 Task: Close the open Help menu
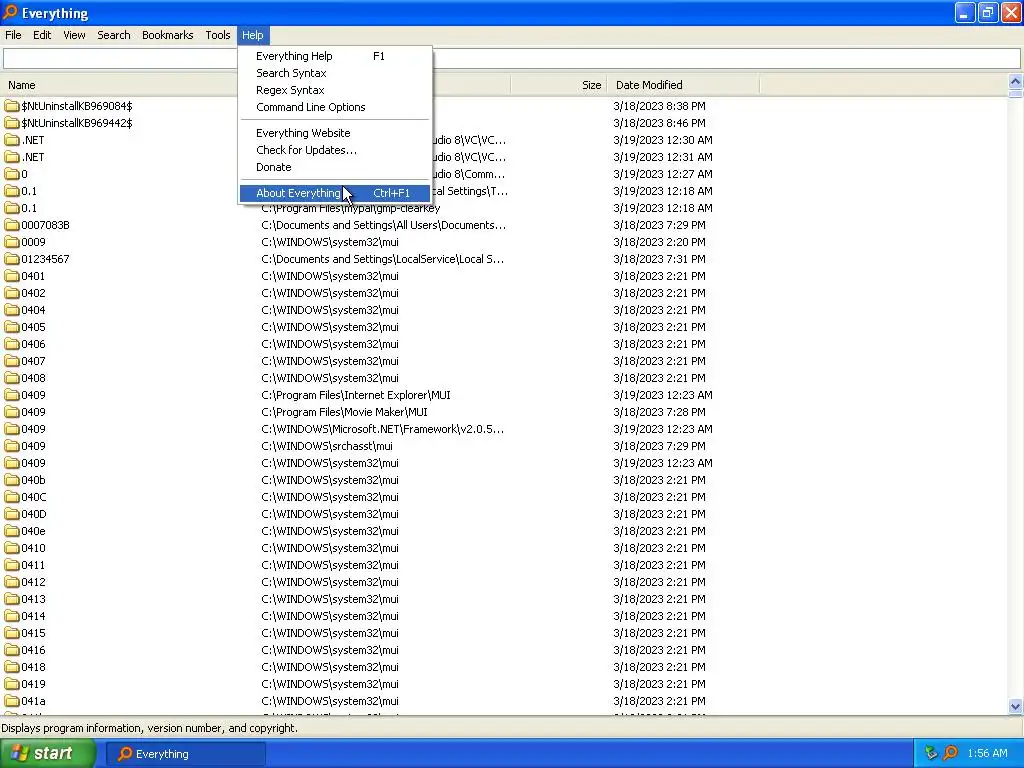252,35
